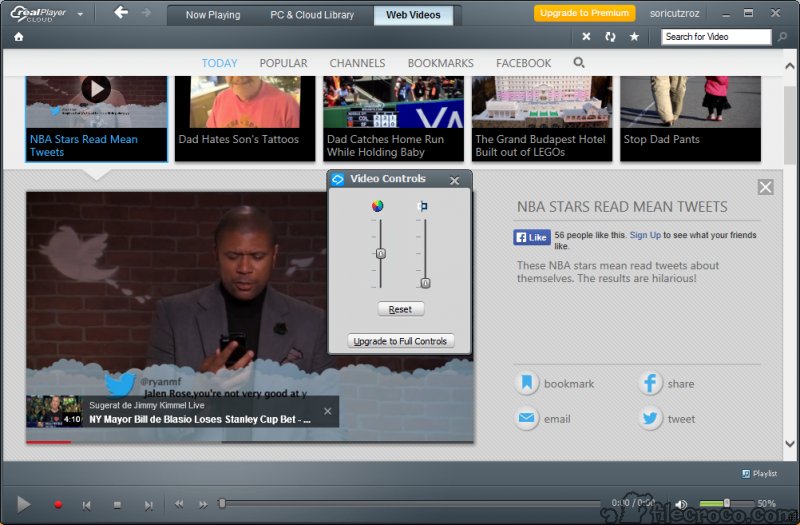This screenshot has height=525, width=800.
Task: Click the home icon
Action: click(19, 37)
